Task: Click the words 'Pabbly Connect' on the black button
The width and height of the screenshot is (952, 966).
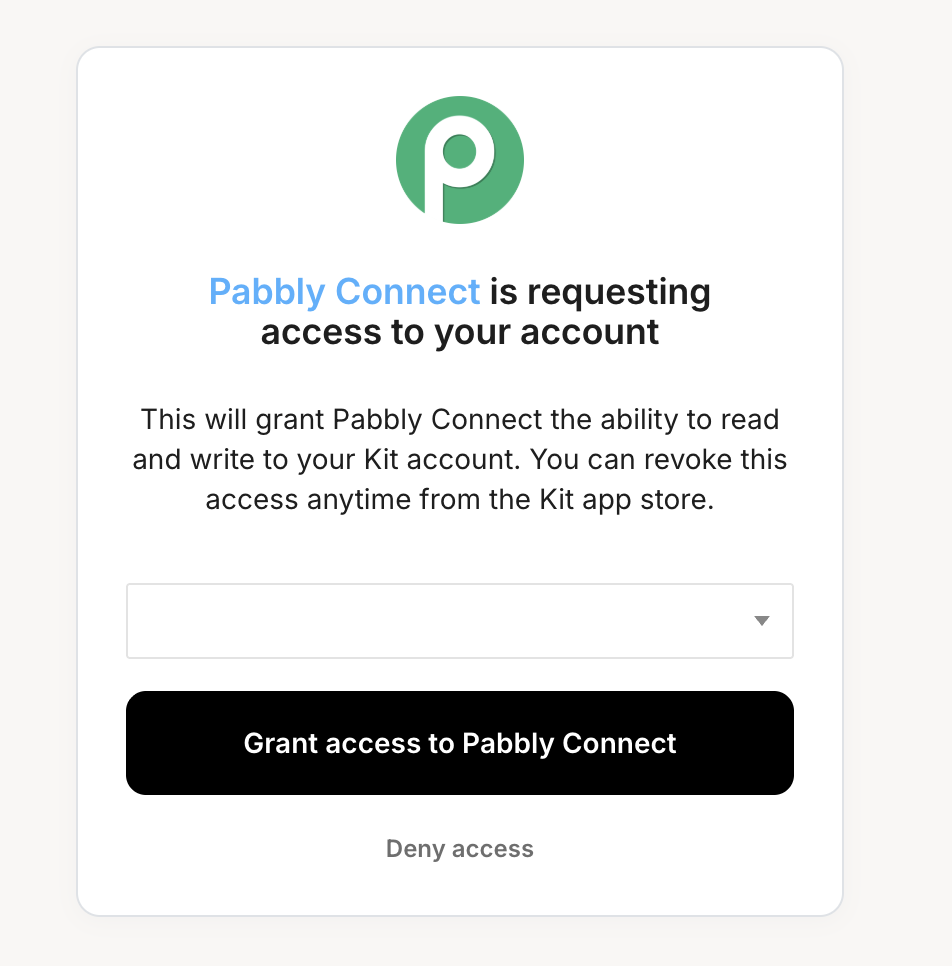Action: tap(569, 744)
